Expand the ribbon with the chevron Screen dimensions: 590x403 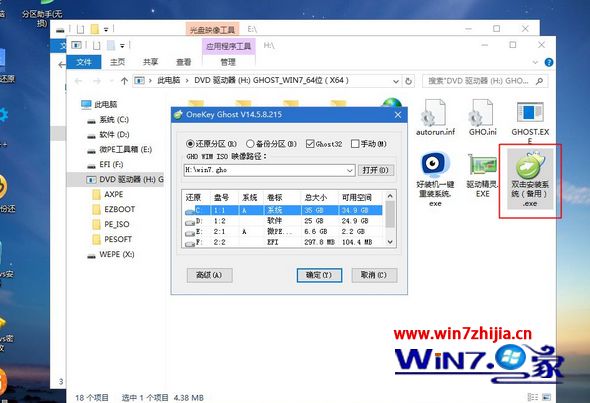[535, 62]
